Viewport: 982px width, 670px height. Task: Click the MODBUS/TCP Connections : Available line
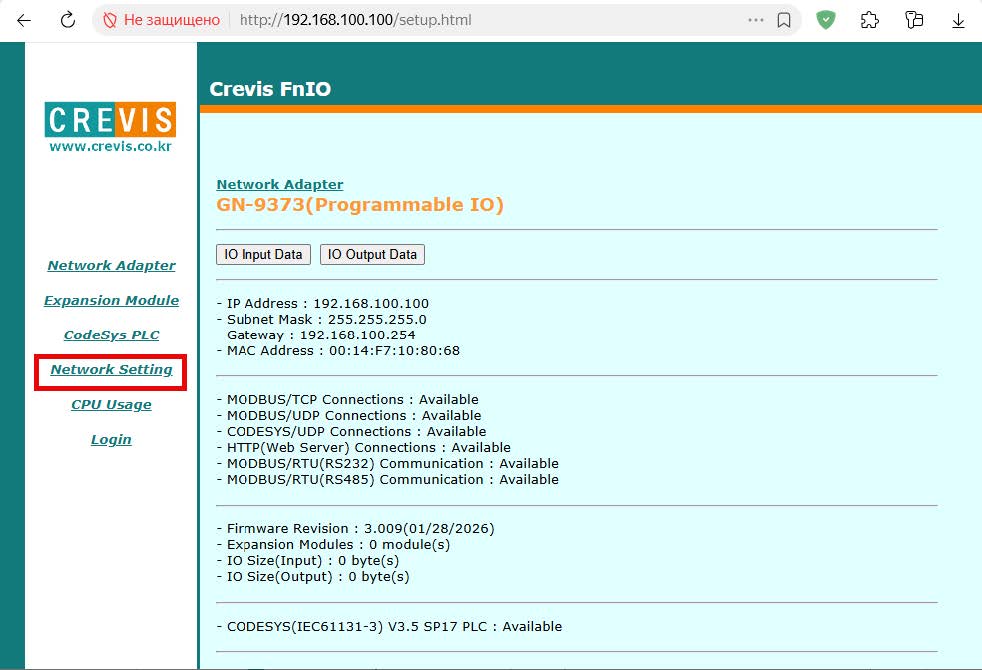tap(348, 399)
